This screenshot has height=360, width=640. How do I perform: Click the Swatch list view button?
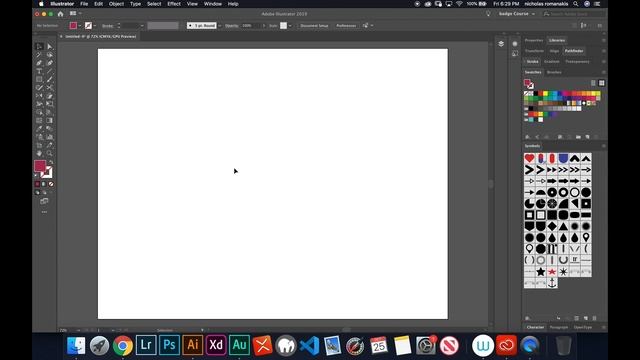pos(593,83)
